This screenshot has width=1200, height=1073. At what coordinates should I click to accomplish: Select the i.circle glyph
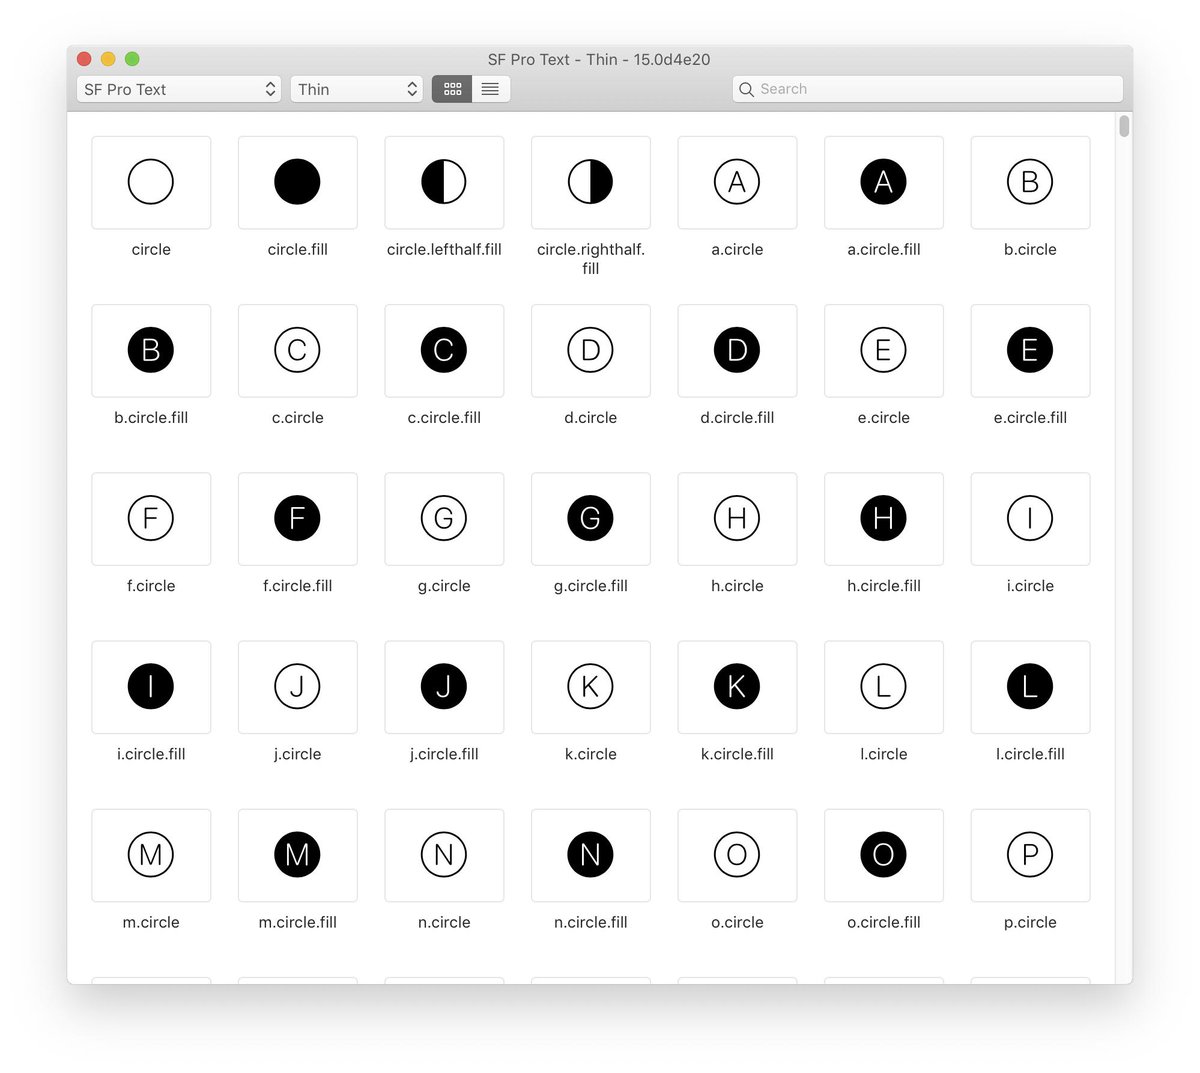pos(1030,518)
